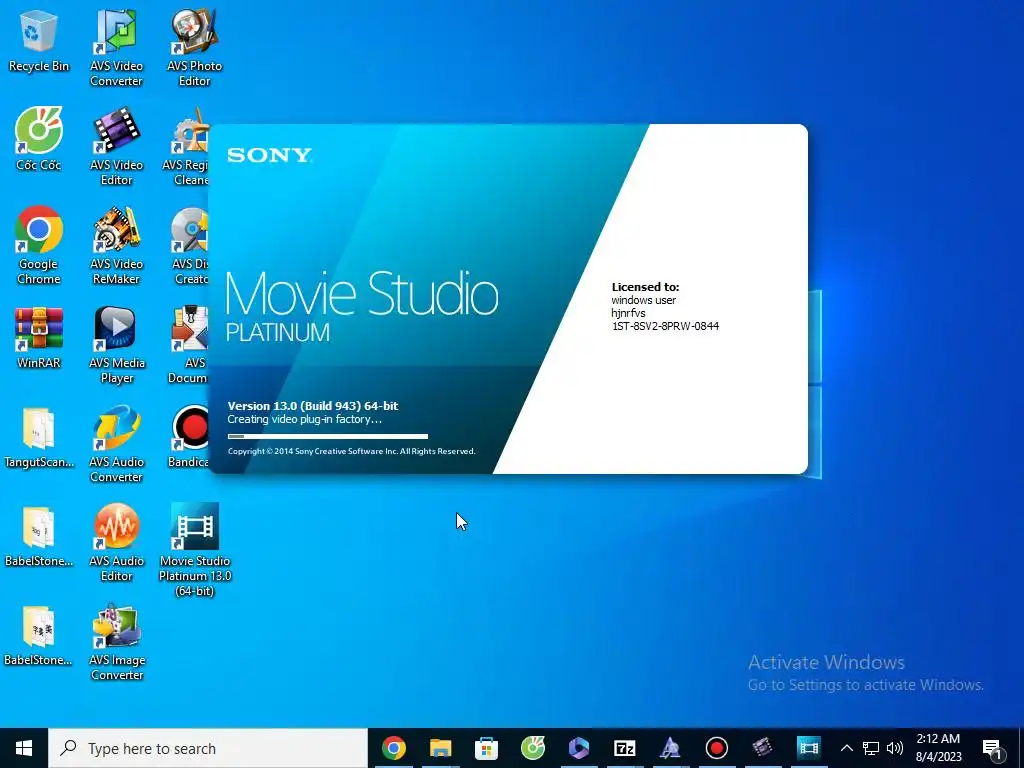
Task: Open AVS Audio Converter desktop shortcut
Action: 116,444
